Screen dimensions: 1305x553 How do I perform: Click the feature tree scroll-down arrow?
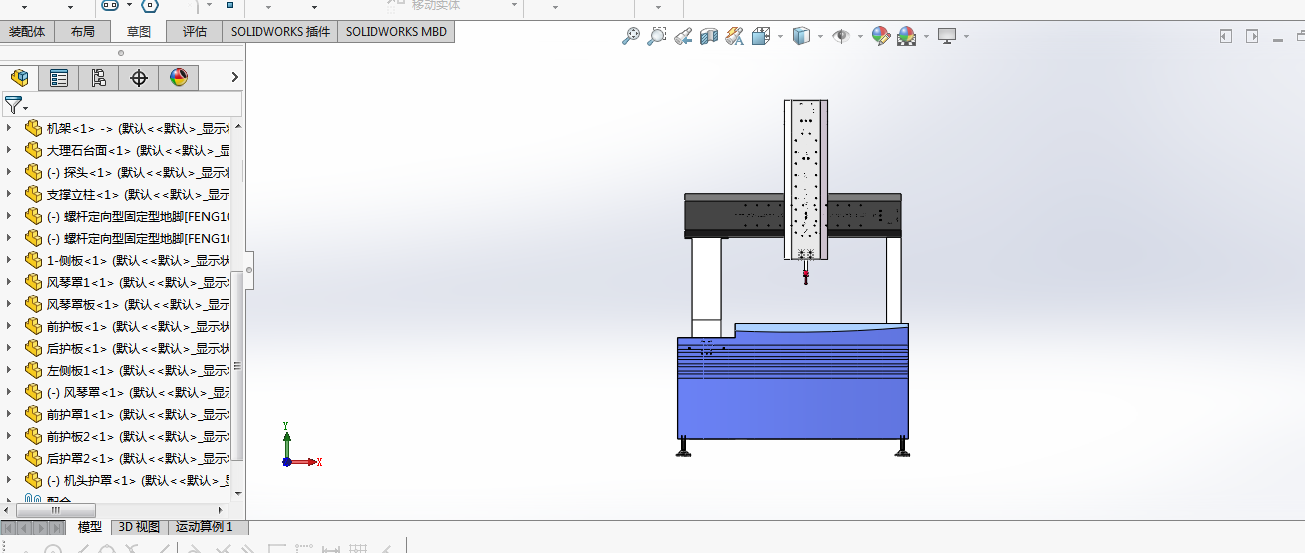point(237,496)
